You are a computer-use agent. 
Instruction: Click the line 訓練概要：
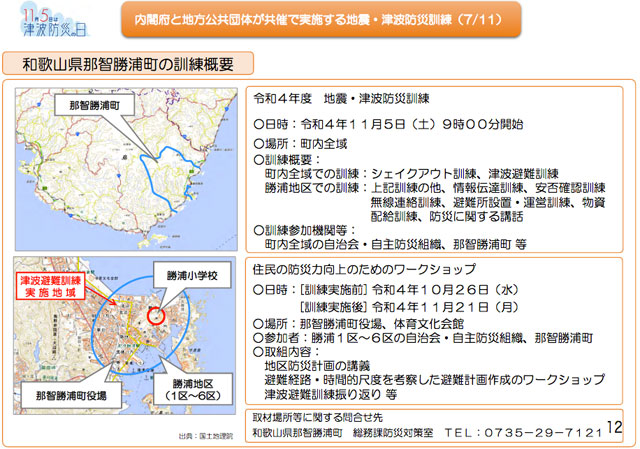click(x=287, y=160)
